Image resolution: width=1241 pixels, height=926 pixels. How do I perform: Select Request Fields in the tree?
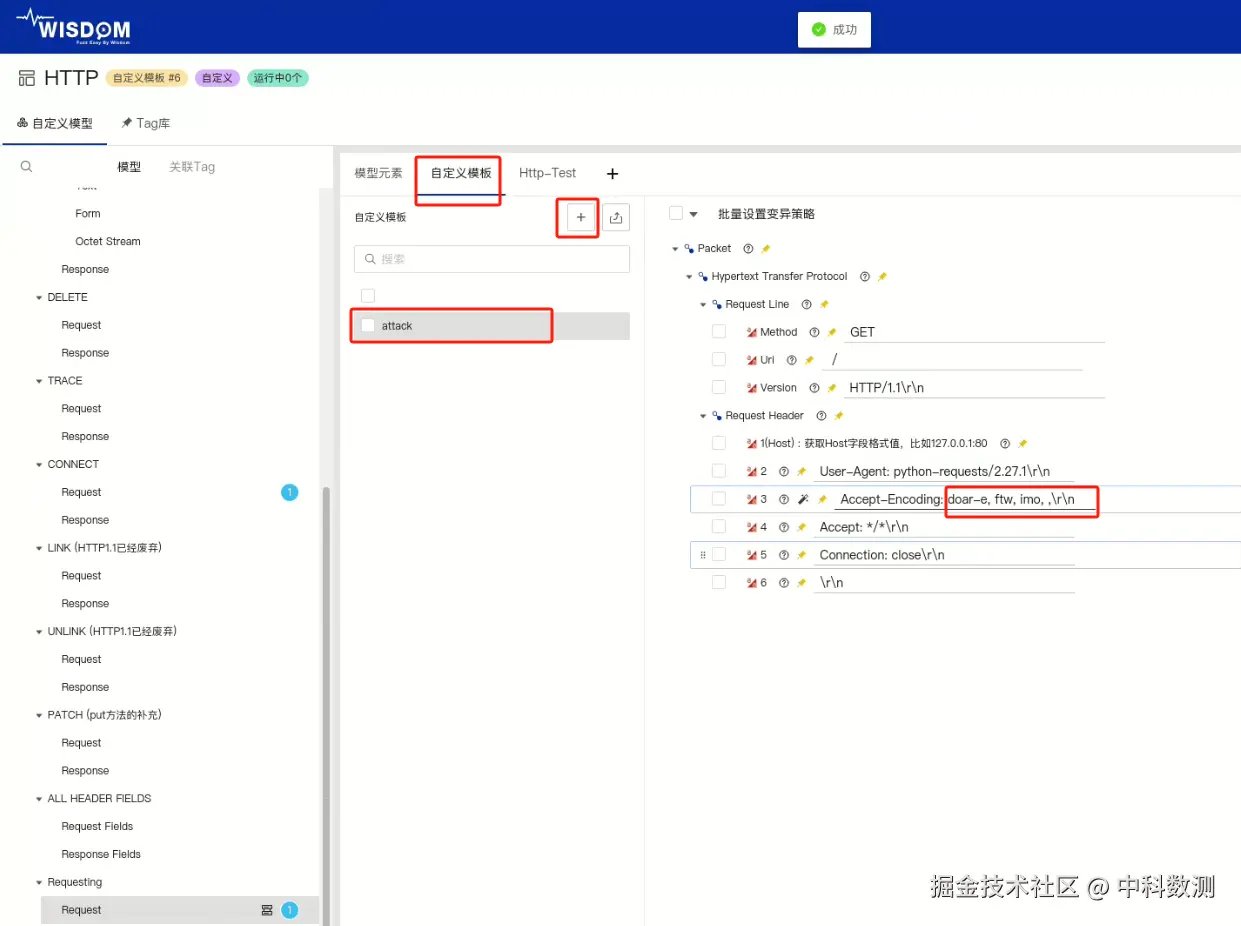(x=97, y=826)
